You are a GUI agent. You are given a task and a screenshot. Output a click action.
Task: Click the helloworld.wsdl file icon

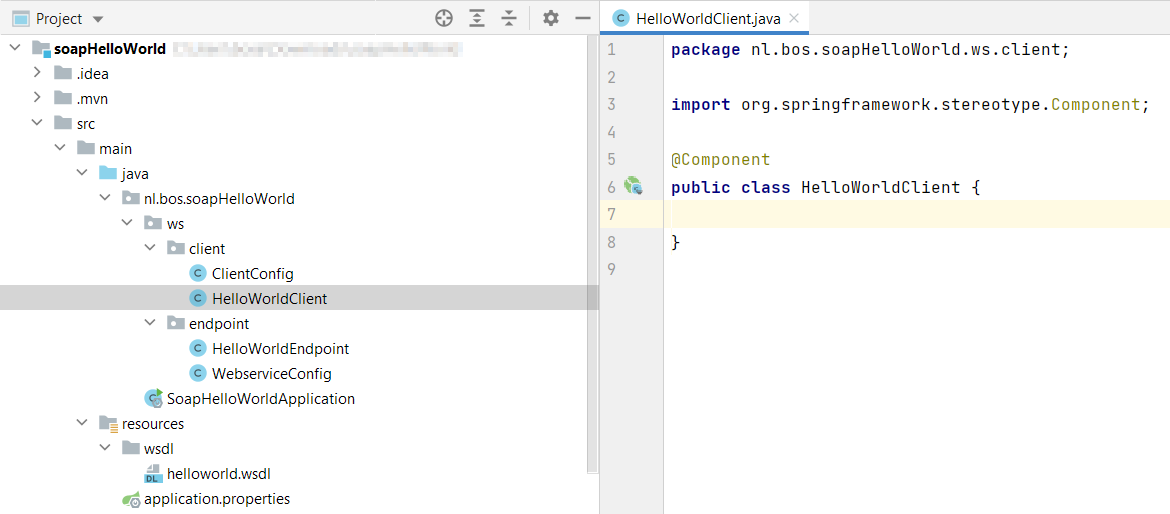point(153,474)
